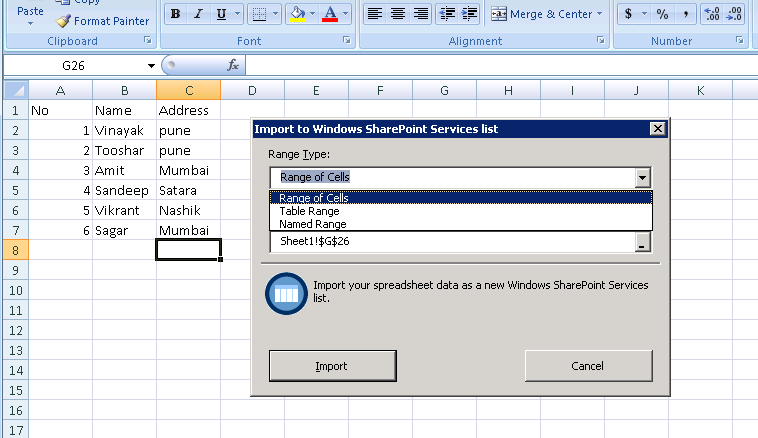Align text right
758x438 pixels.
tap(421, 14)
